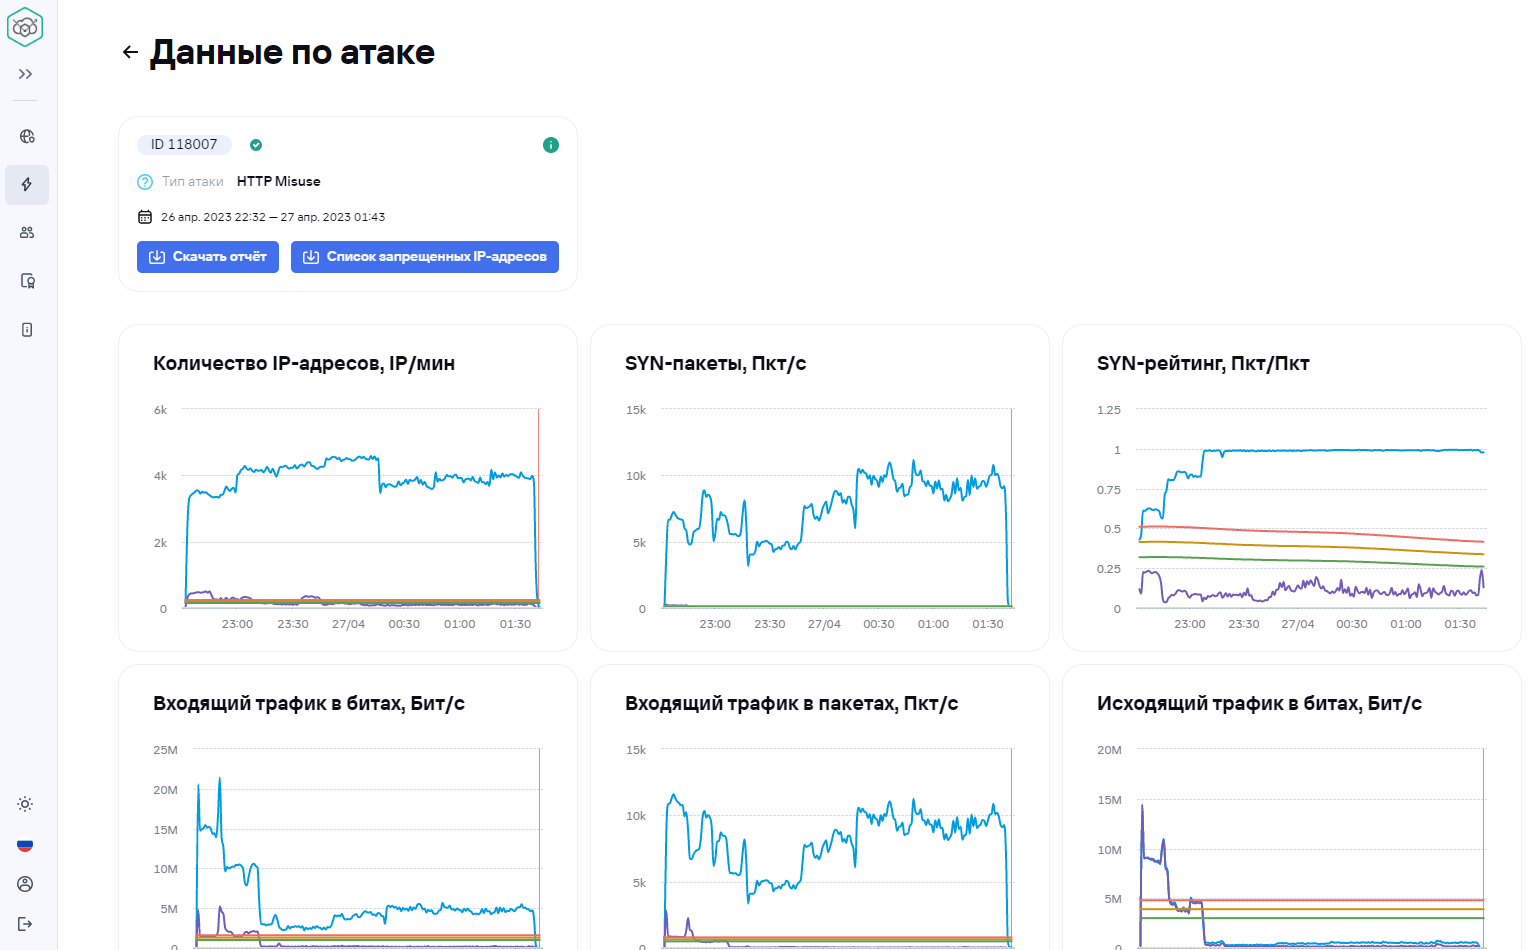
Task: Click the calendar icon next to the attack dates
Action: (145, 217)
